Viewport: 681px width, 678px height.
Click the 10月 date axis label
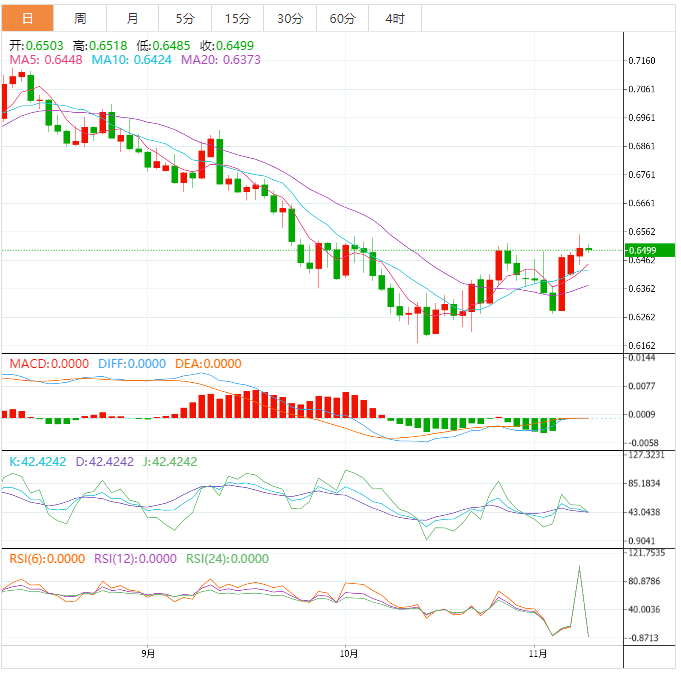pos(347,653)
